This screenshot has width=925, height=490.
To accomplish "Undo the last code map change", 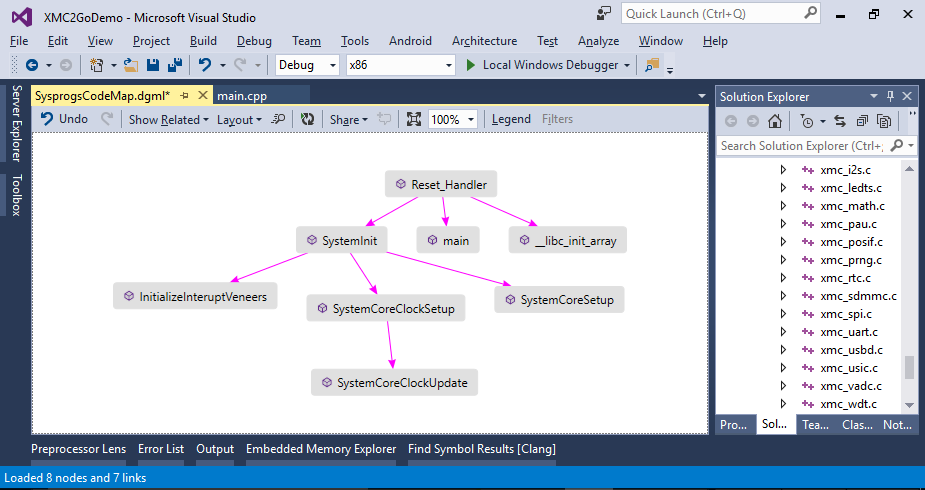I will [64, 119].
